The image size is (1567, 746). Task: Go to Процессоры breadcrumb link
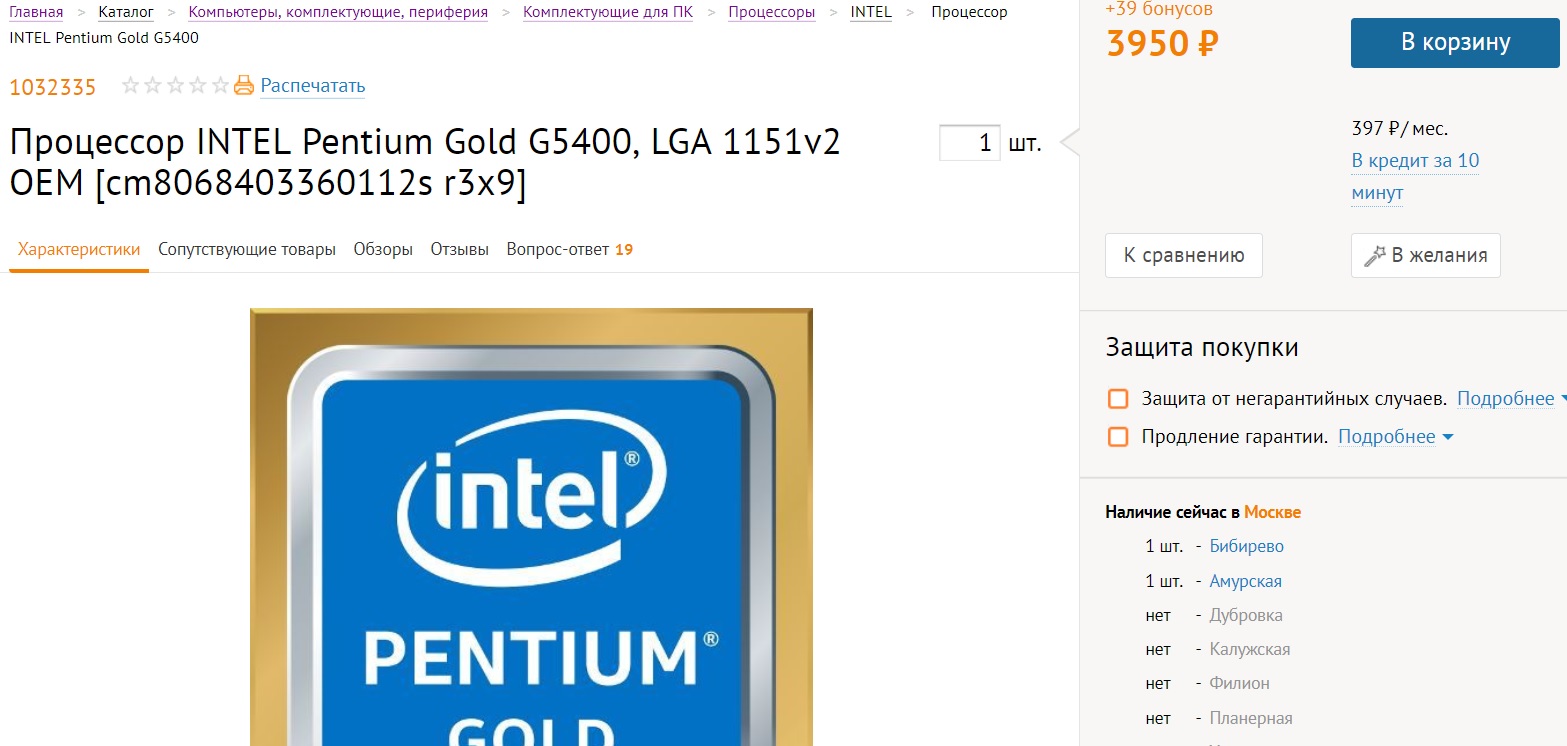tap(771, 12)
